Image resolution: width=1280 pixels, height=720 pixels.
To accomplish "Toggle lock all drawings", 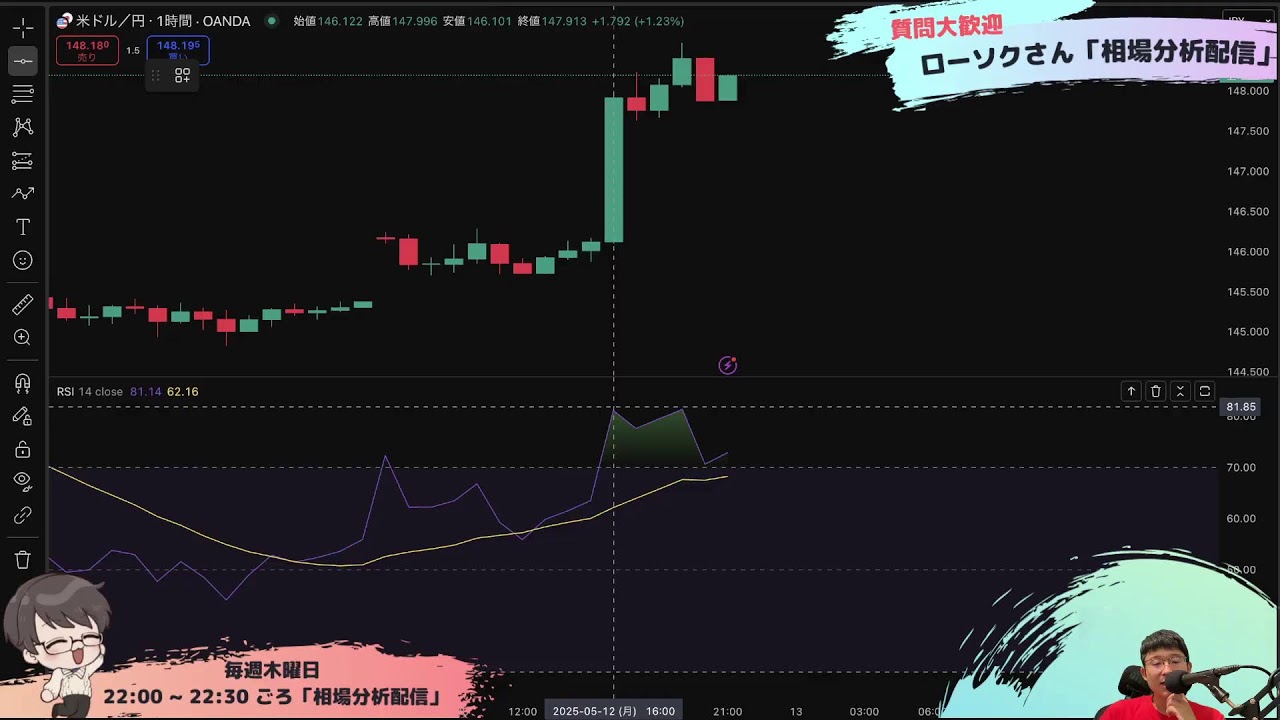I will click(22, 449).
